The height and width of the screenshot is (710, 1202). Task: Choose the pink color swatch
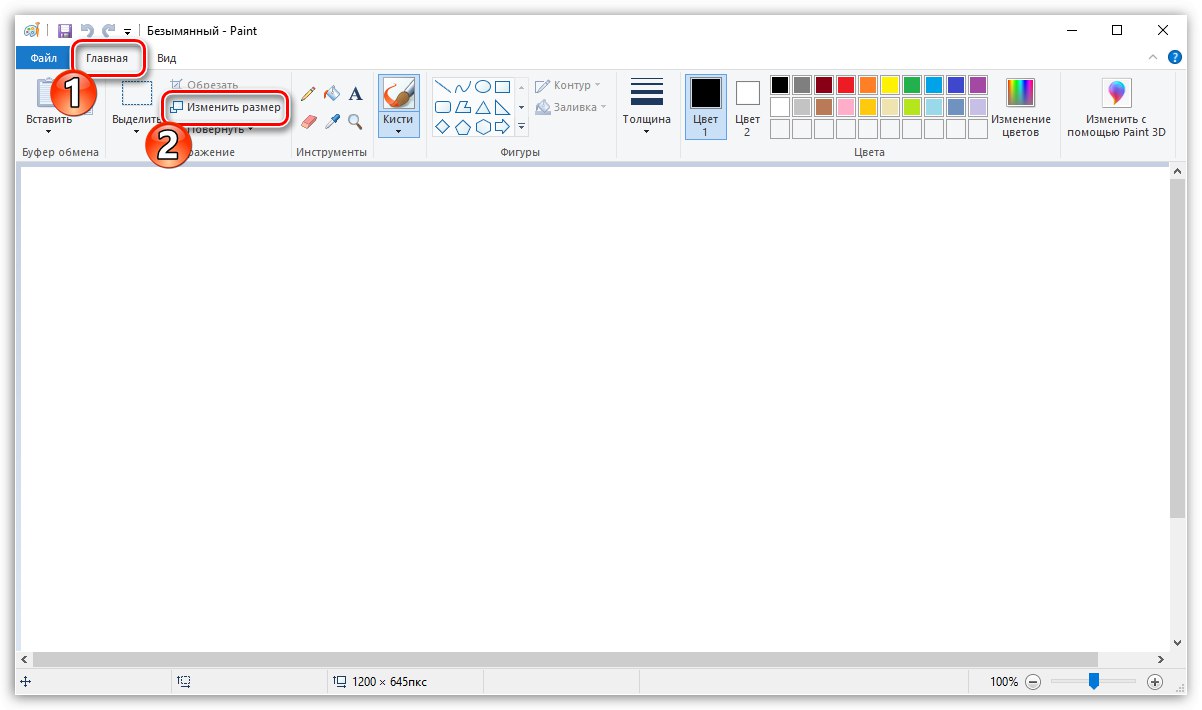[845, 107]
